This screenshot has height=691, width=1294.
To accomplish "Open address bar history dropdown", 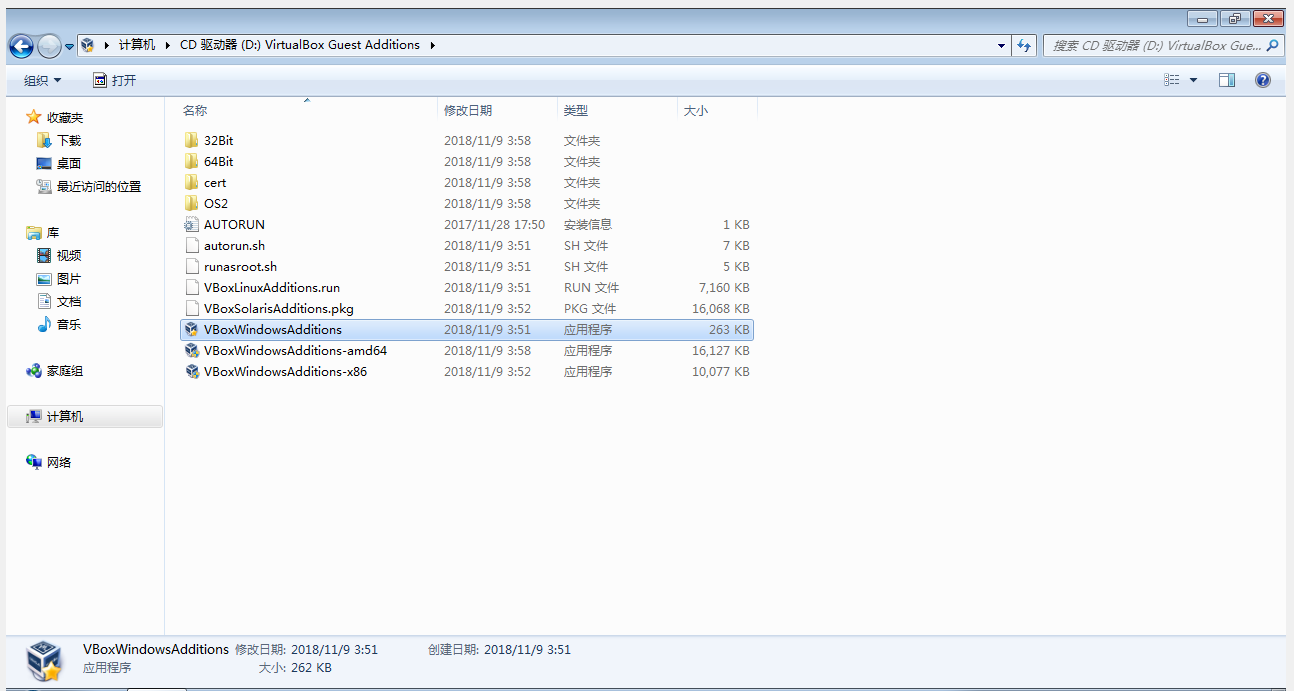I will pyautogui.click(x=1002, y=46).
